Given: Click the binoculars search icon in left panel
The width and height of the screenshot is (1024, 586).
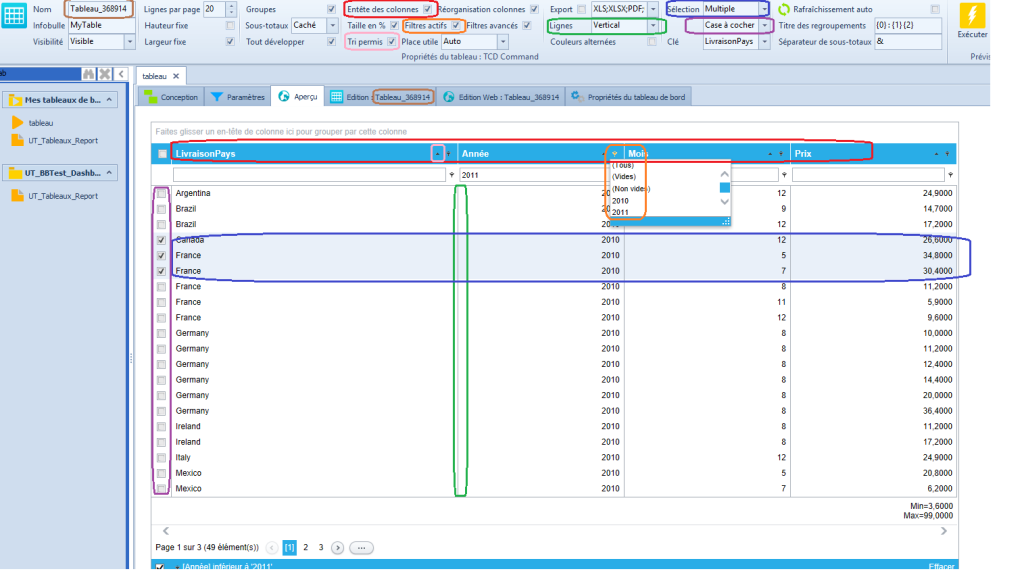Looking at the screenshot, I should tap(88, 74).
